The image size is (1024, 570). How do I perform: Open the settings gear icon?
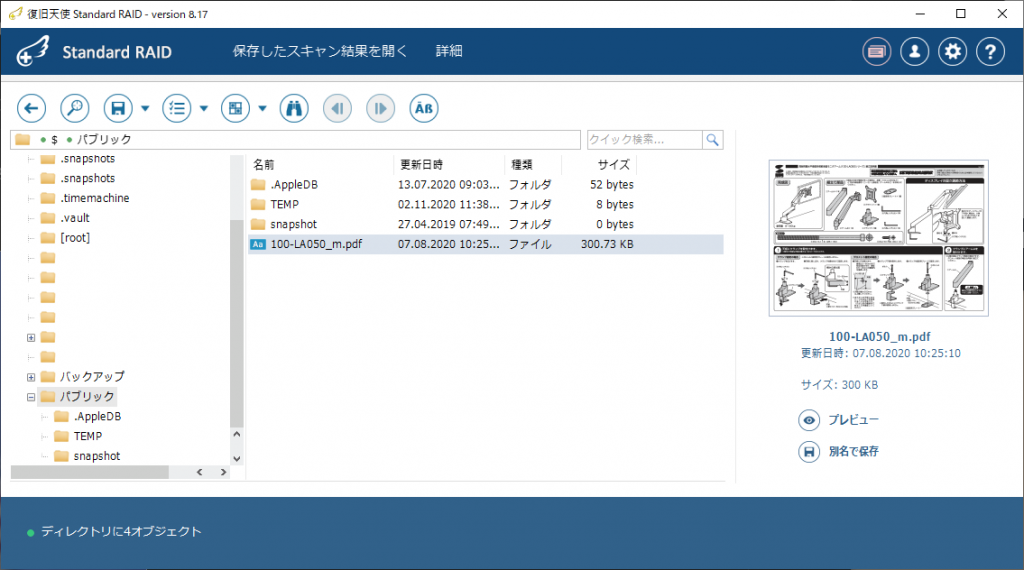click(x=952, y=52)
